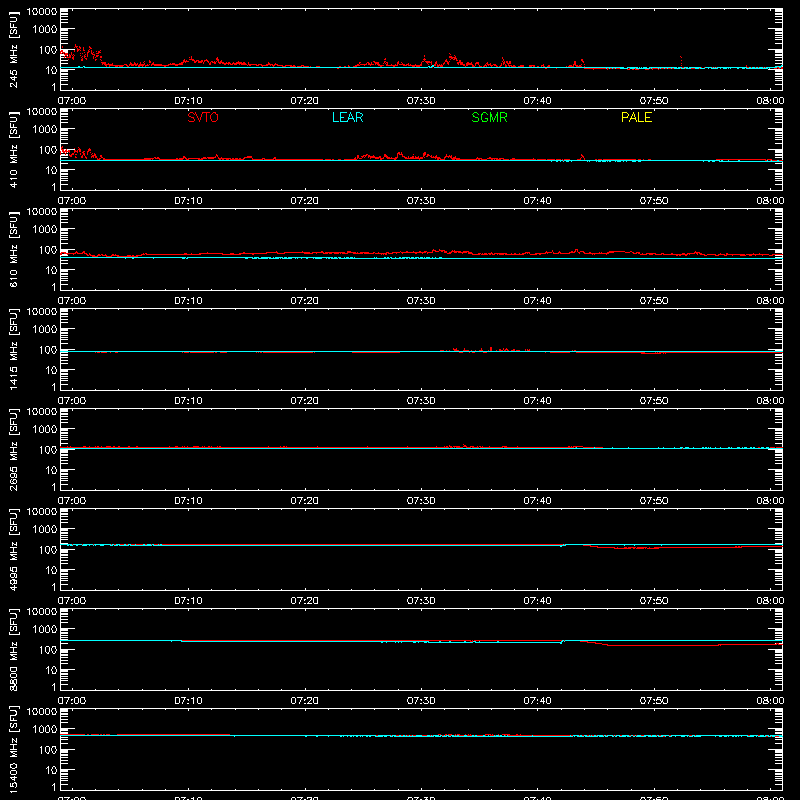Select the 15400 MHz [SFU] axis title
Viewport: 800px width, 800px height.
coord(13,750)
